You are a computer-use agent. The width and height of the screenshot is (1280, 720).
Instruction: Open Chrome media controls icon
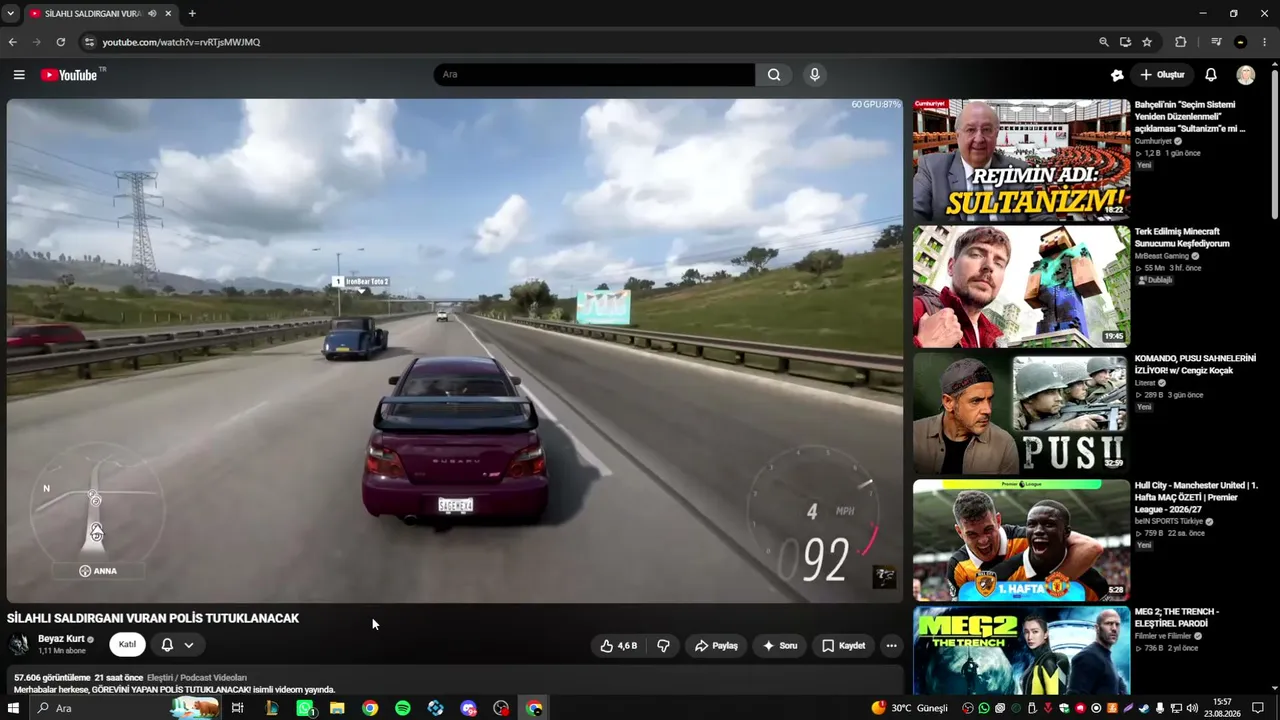pos(1216,42)
